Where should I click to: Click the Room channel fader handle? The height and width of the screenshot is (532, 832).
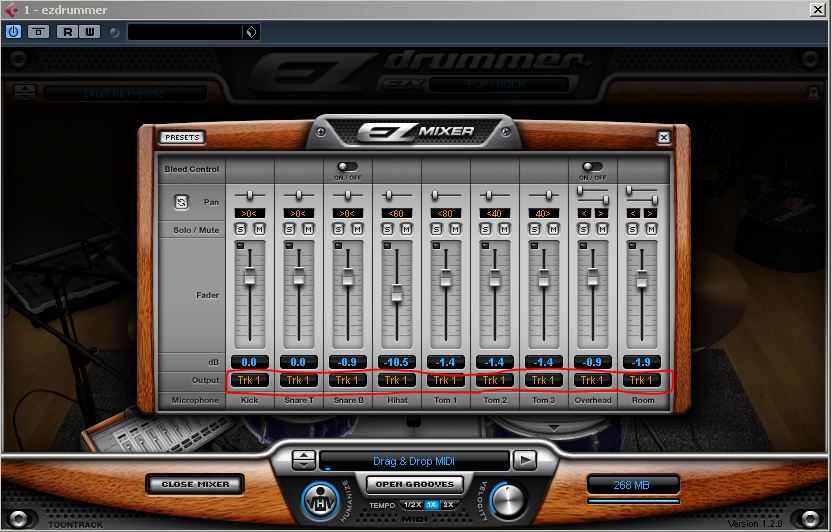(x=642, y=279)
